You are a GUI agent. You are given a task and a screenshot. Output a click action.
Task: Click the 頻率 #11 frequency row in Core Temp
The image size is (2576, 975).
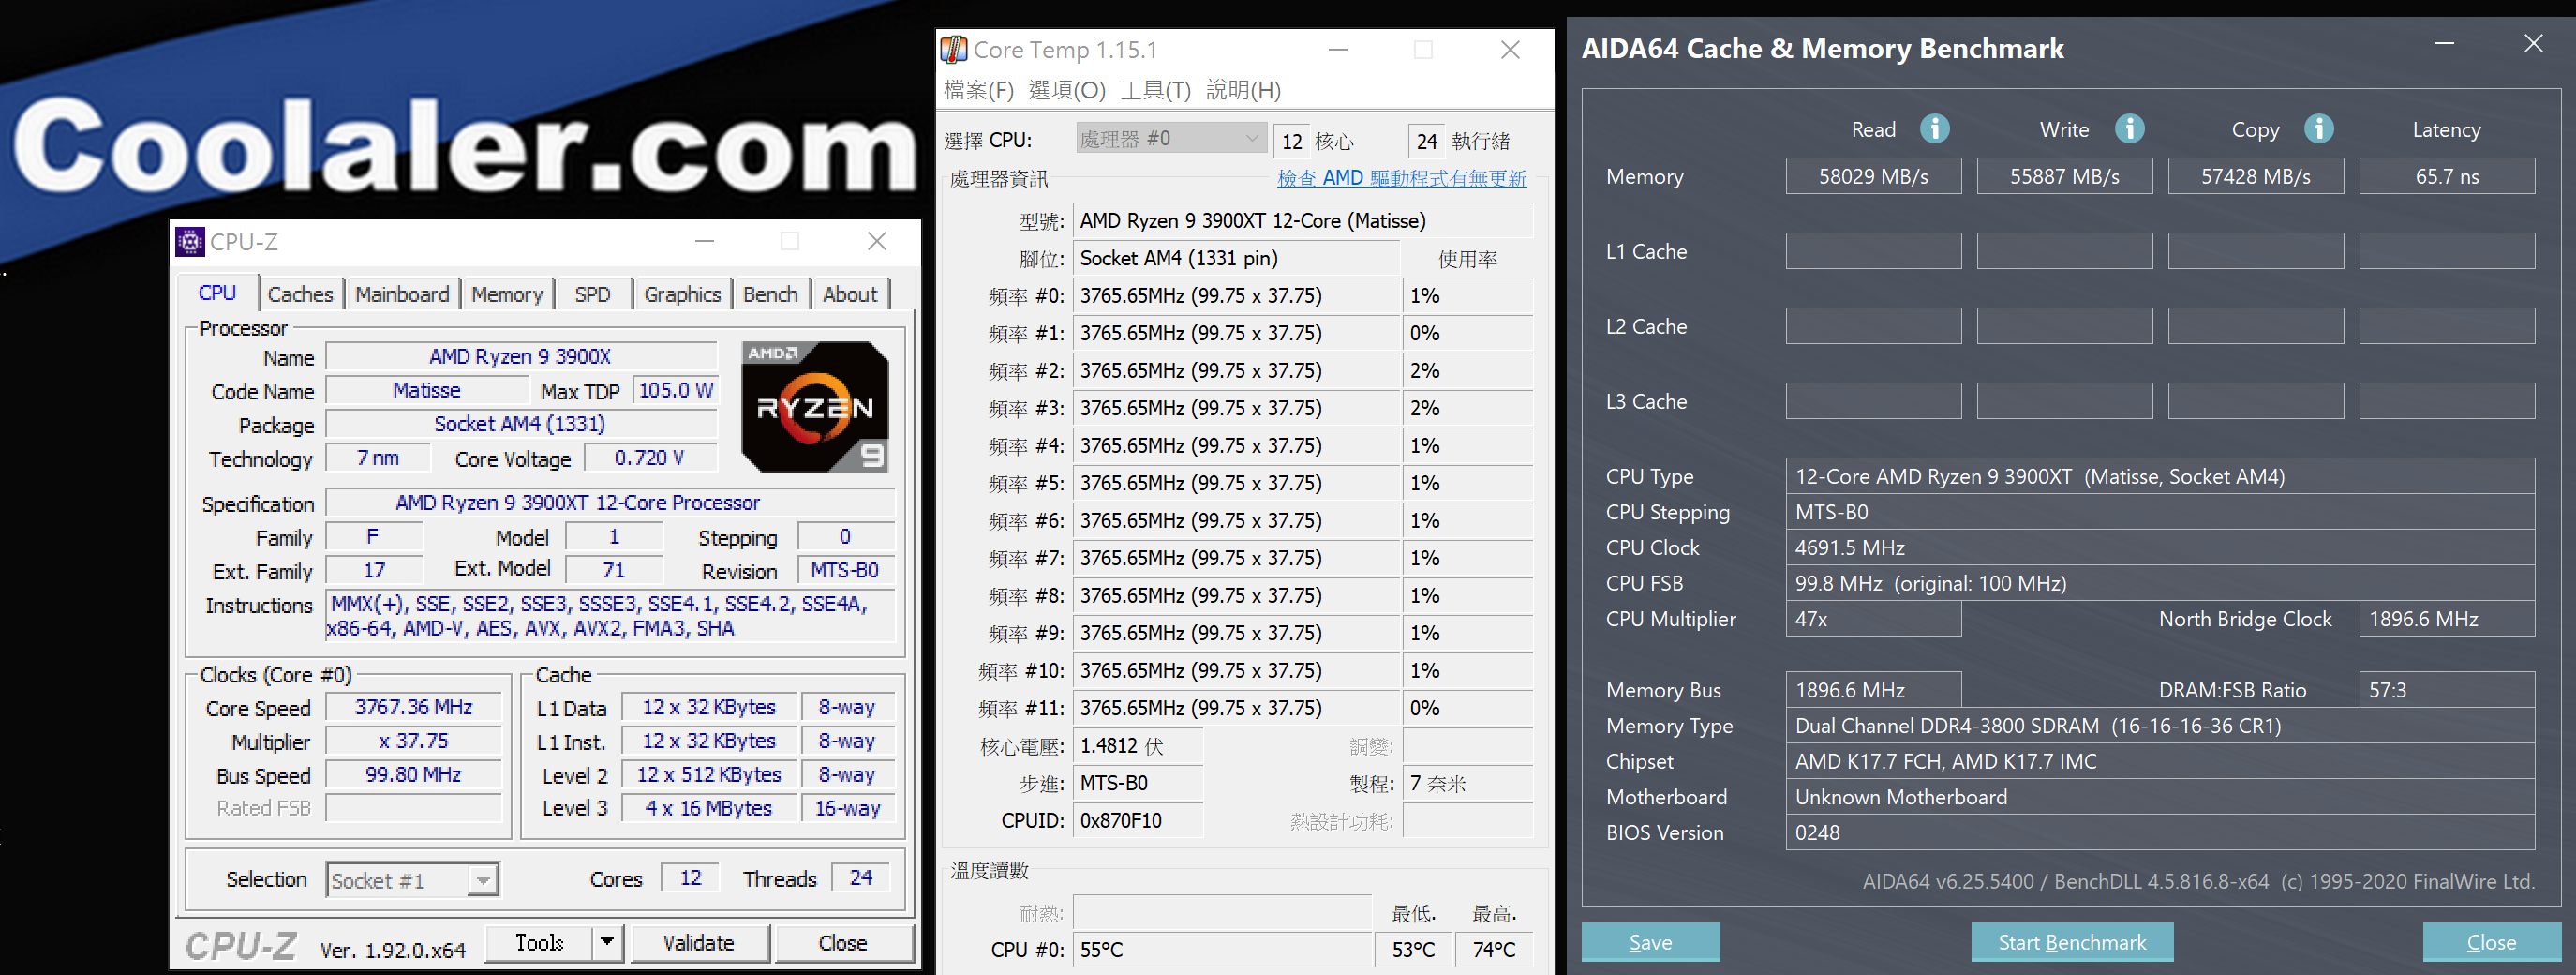coord(1236,708)
